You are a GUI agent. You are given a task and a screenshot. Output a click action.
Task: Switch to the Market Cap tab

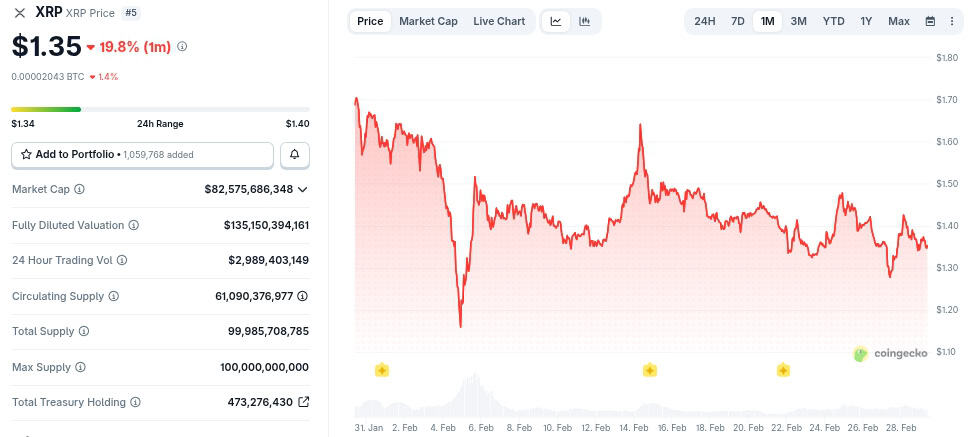[x=428, y=21]
